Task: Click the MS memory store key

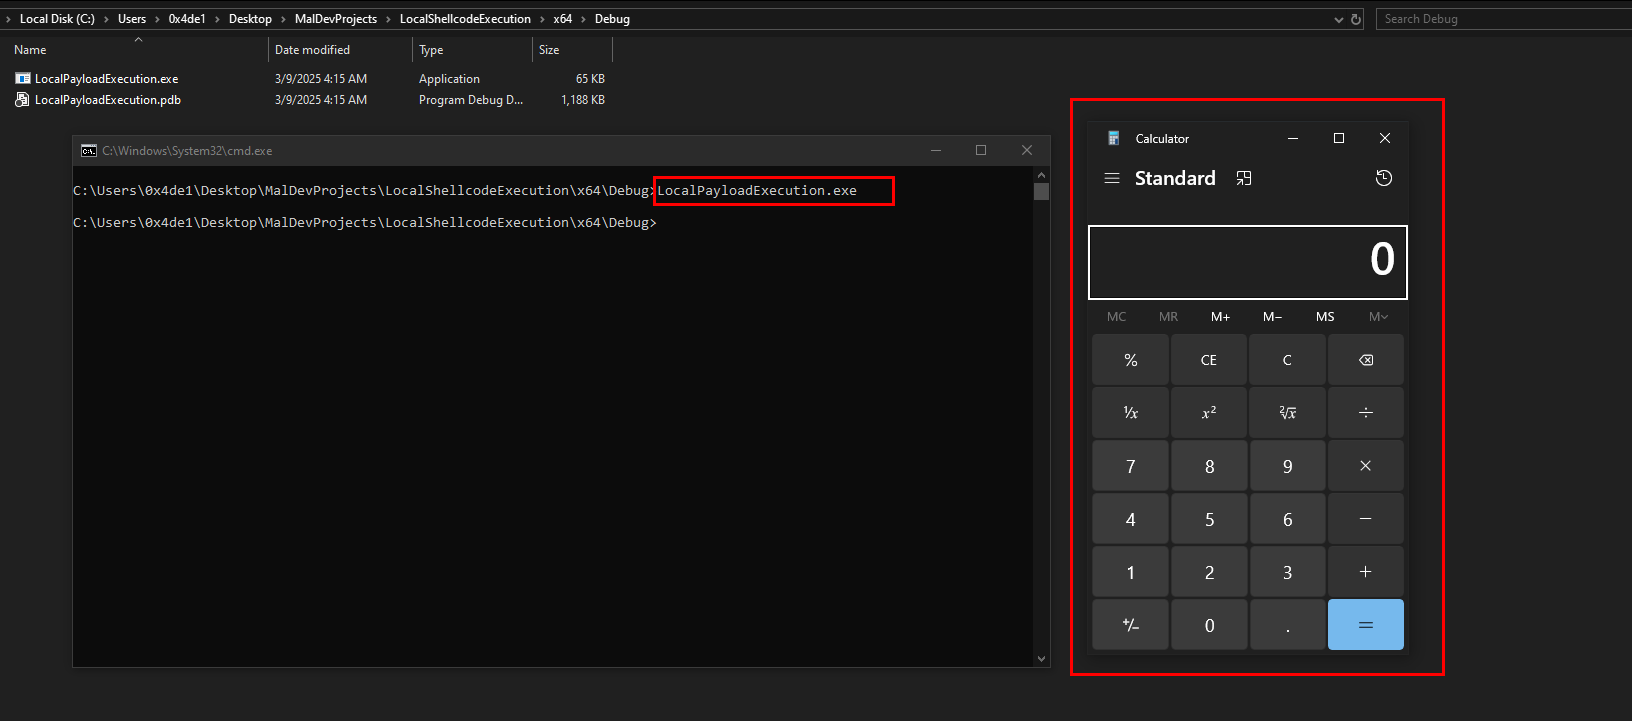Action: [1325, 317]
